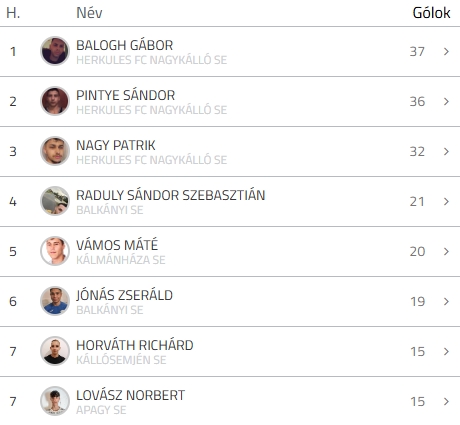Expand the chevron next to 37 goals

click(x=446, y=51)
